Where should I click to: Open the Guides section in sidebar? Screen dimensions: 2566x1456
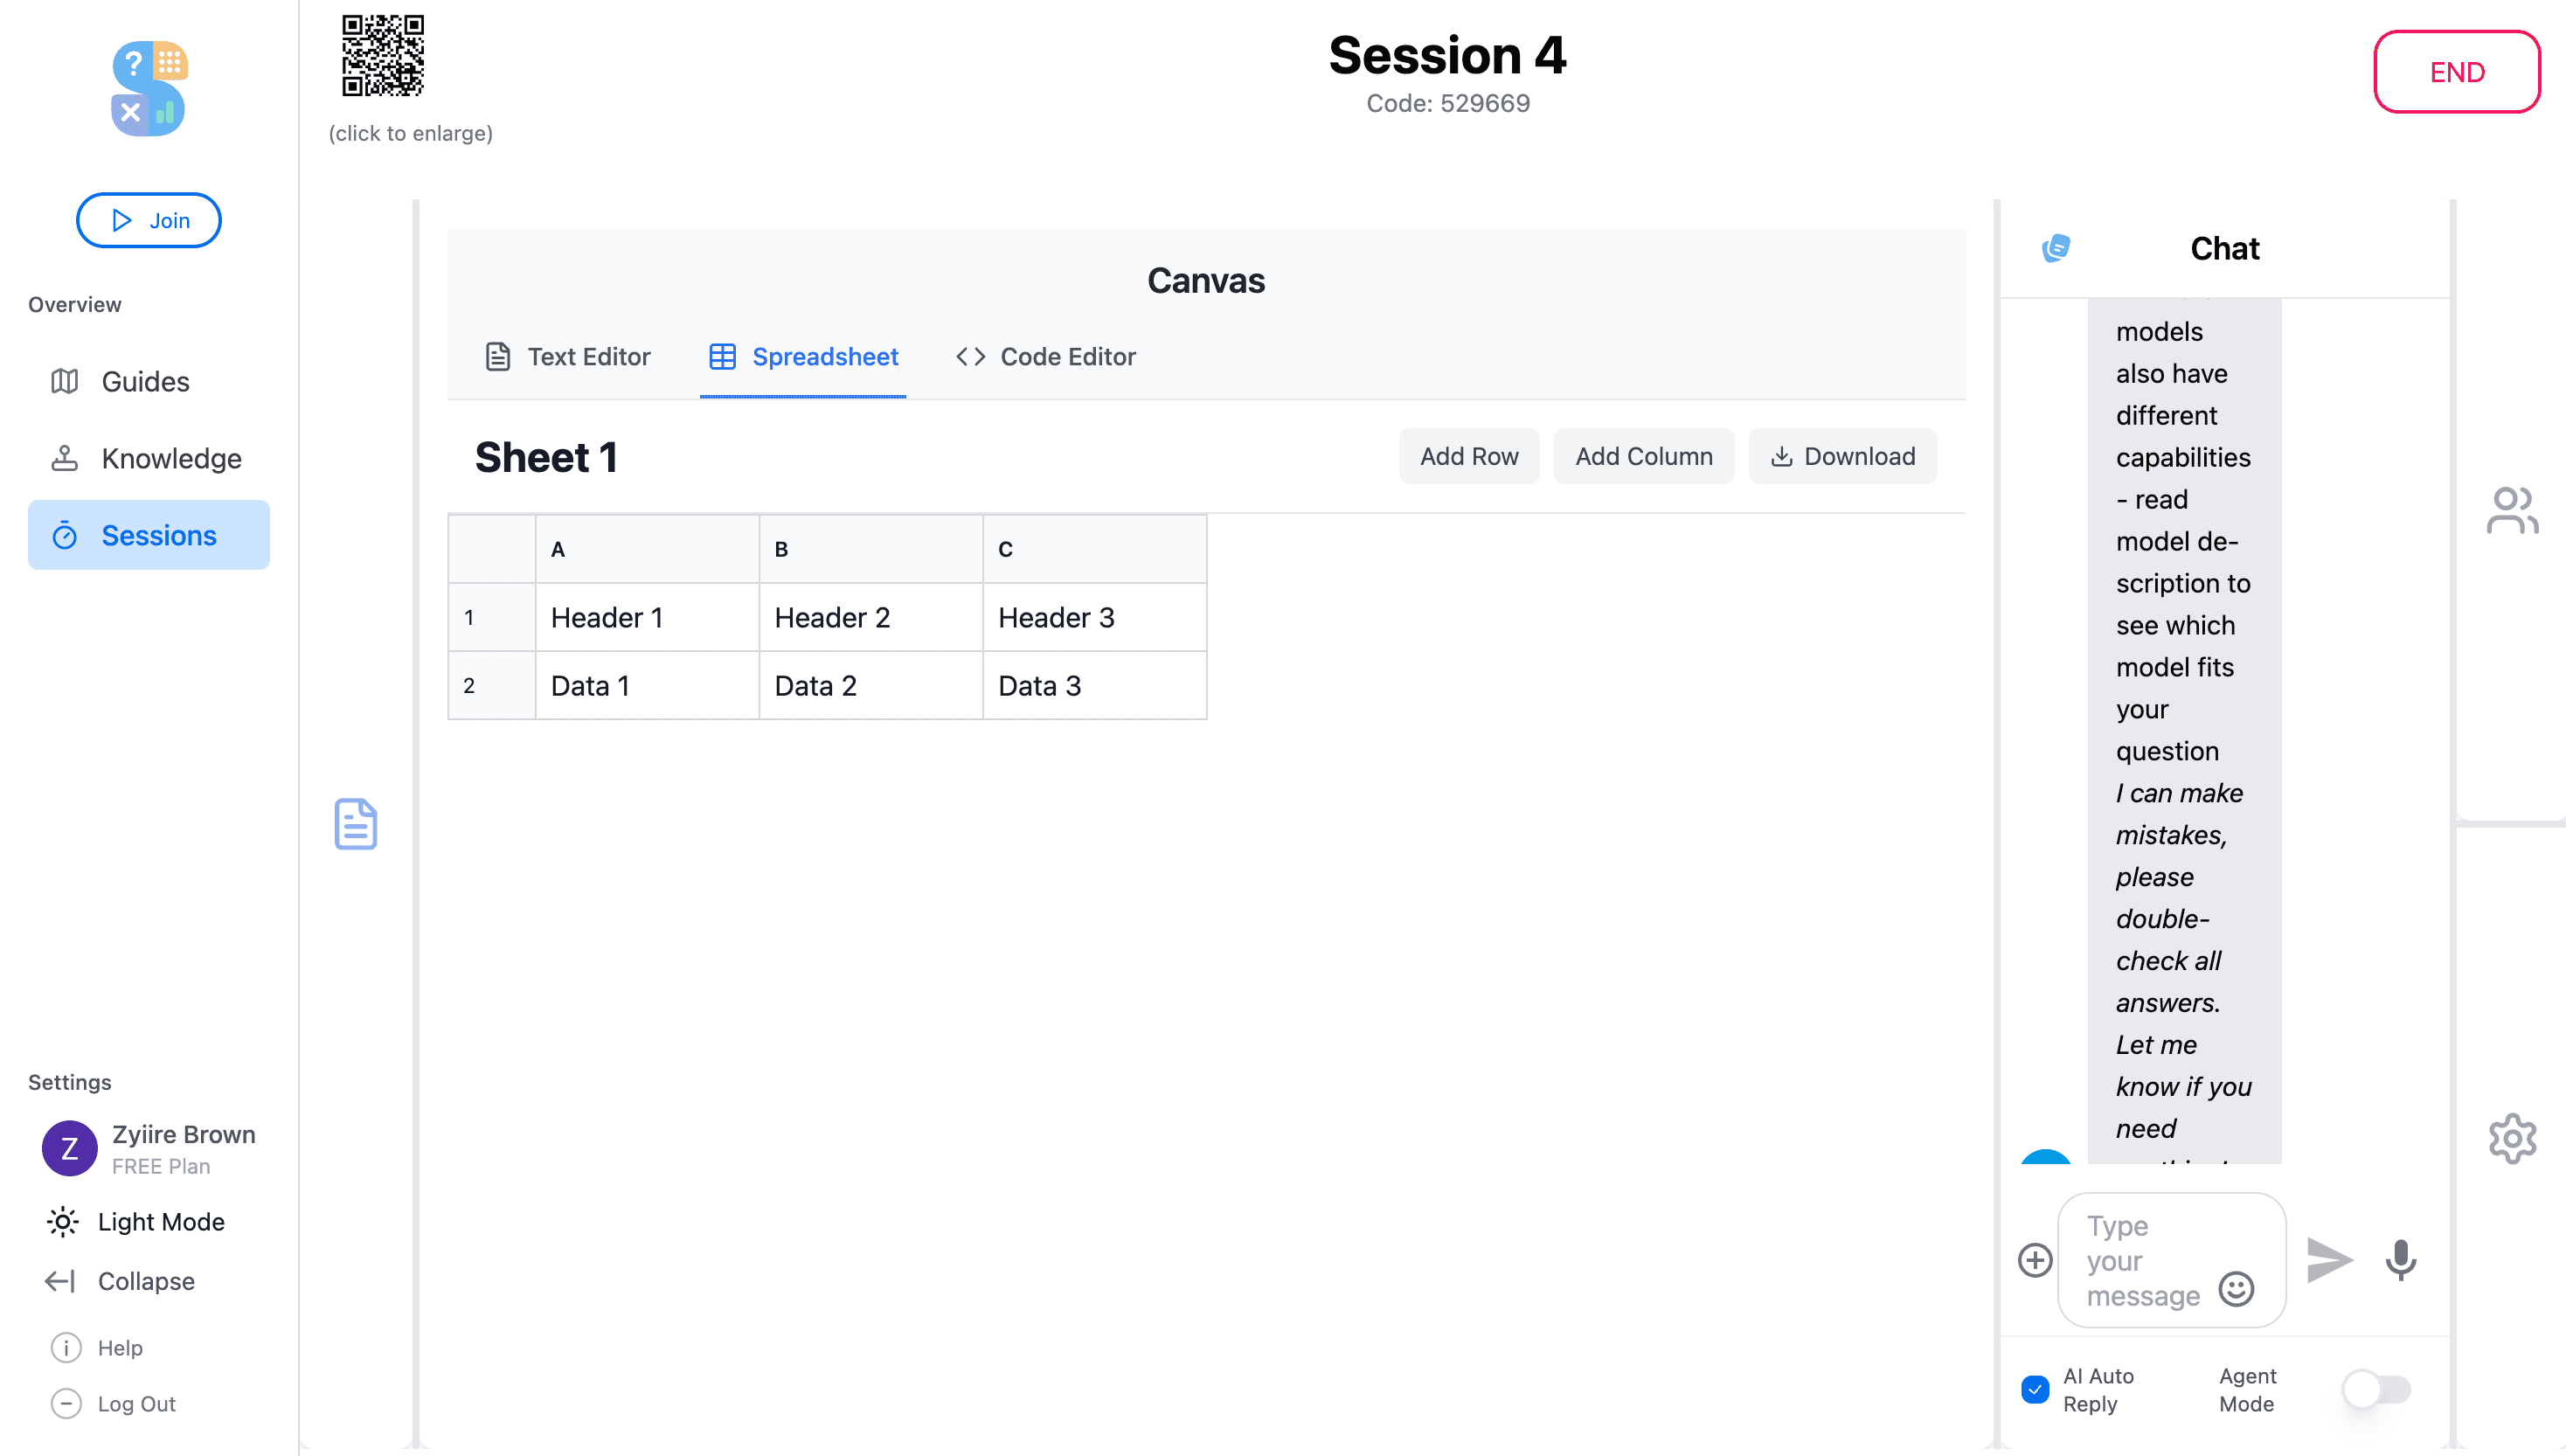144,381
